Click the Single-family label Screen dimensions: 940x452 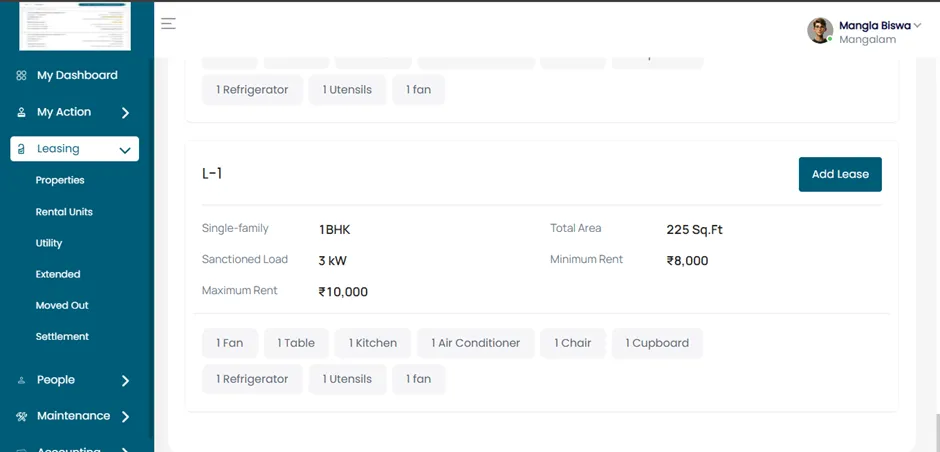coord(235,228)
